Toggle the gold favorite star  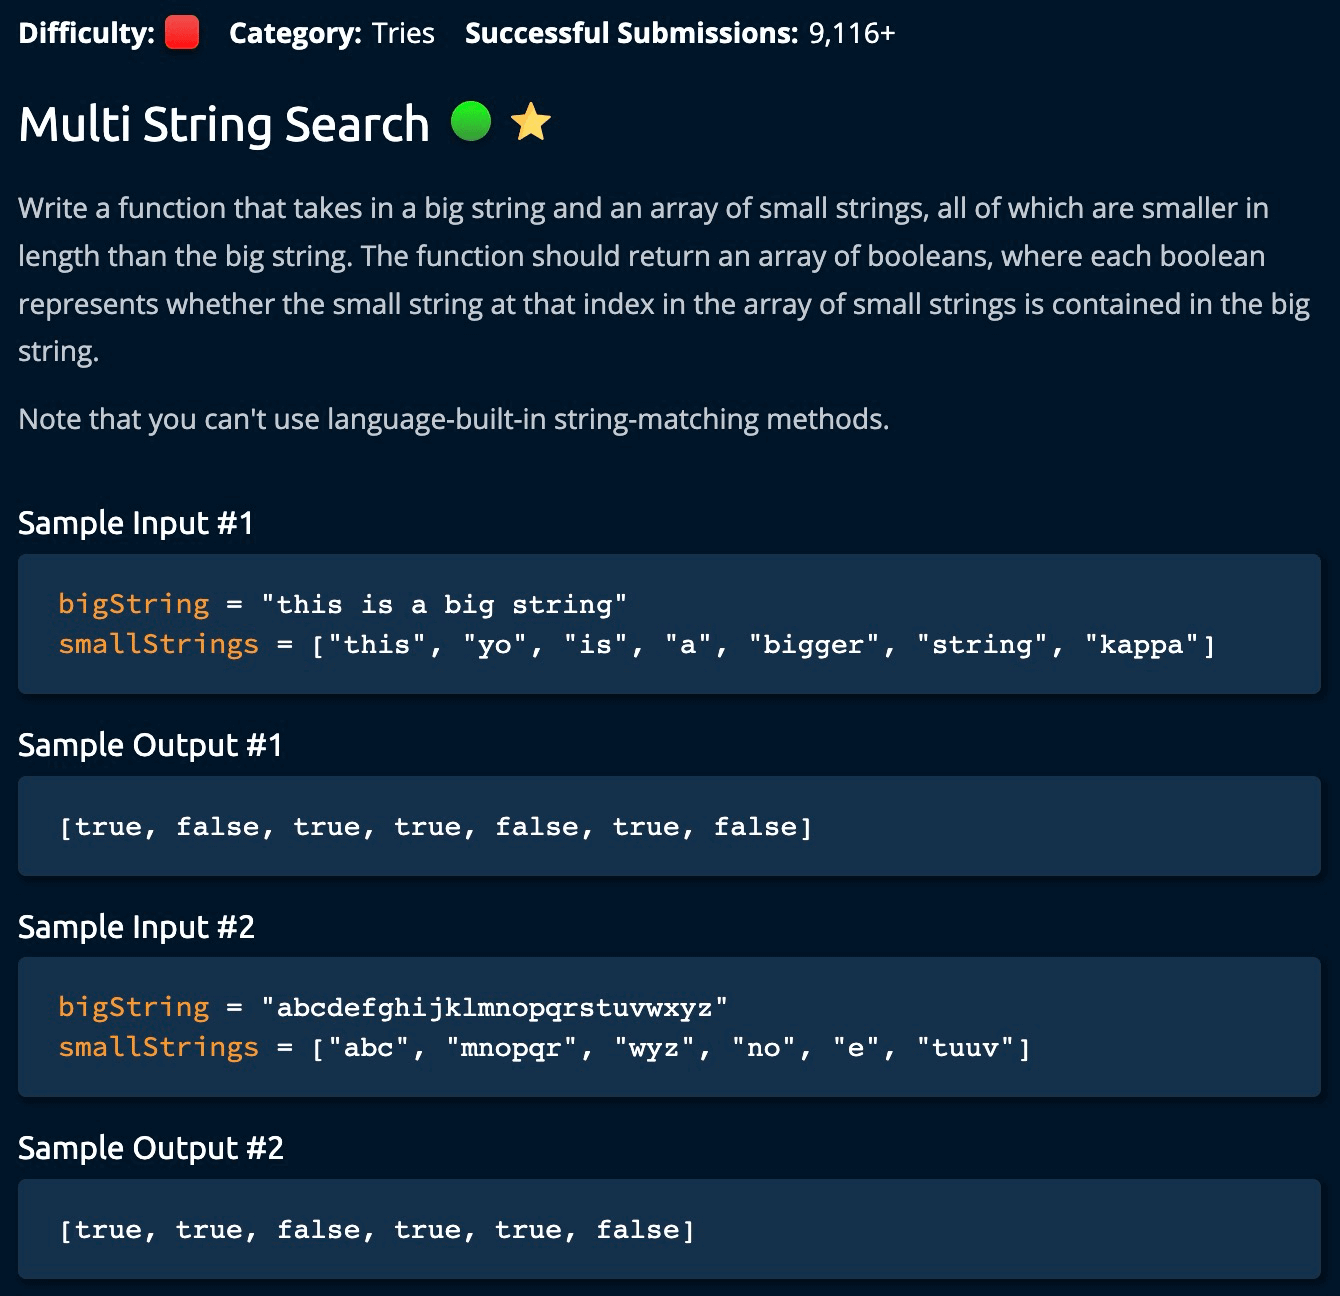click(x=531, y=123)
